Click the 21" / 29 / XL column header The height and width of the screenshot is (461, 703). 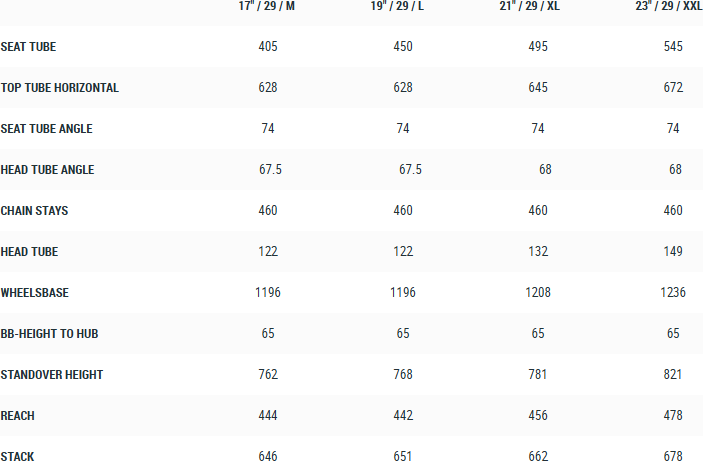tap(538, 7)
